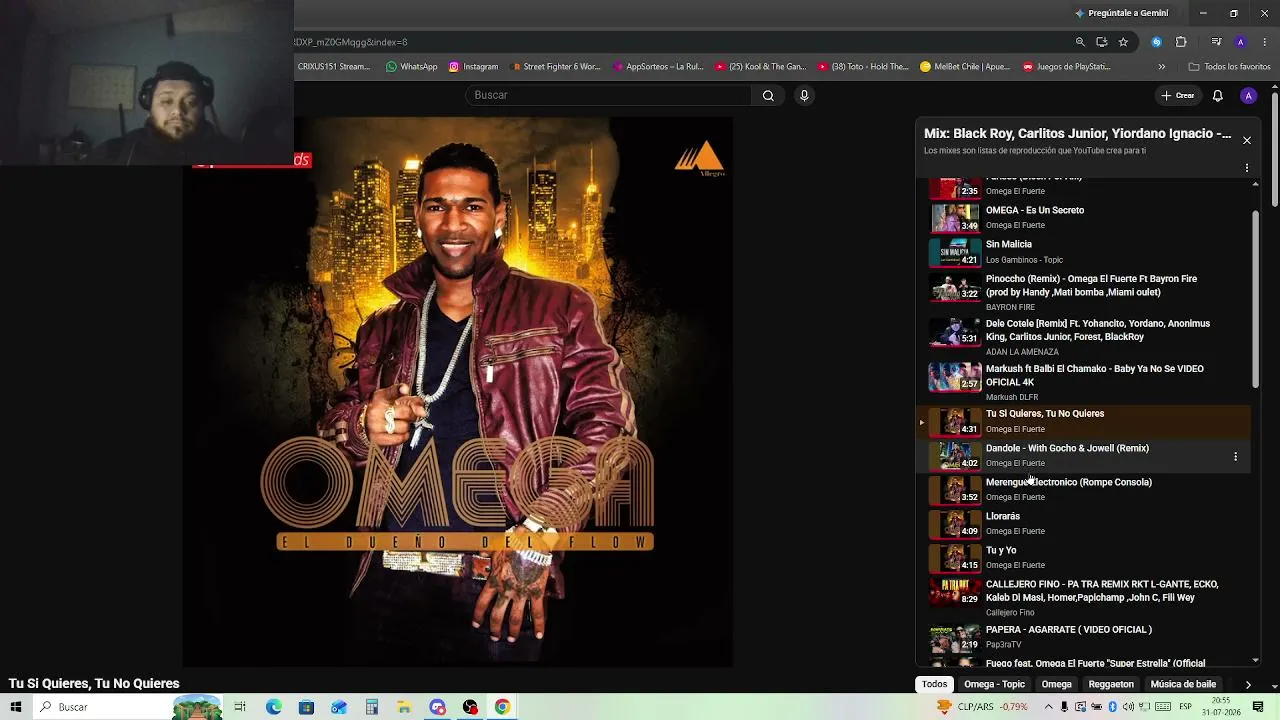Select the Música de baile filter chip

click(x=1183, y=684)
